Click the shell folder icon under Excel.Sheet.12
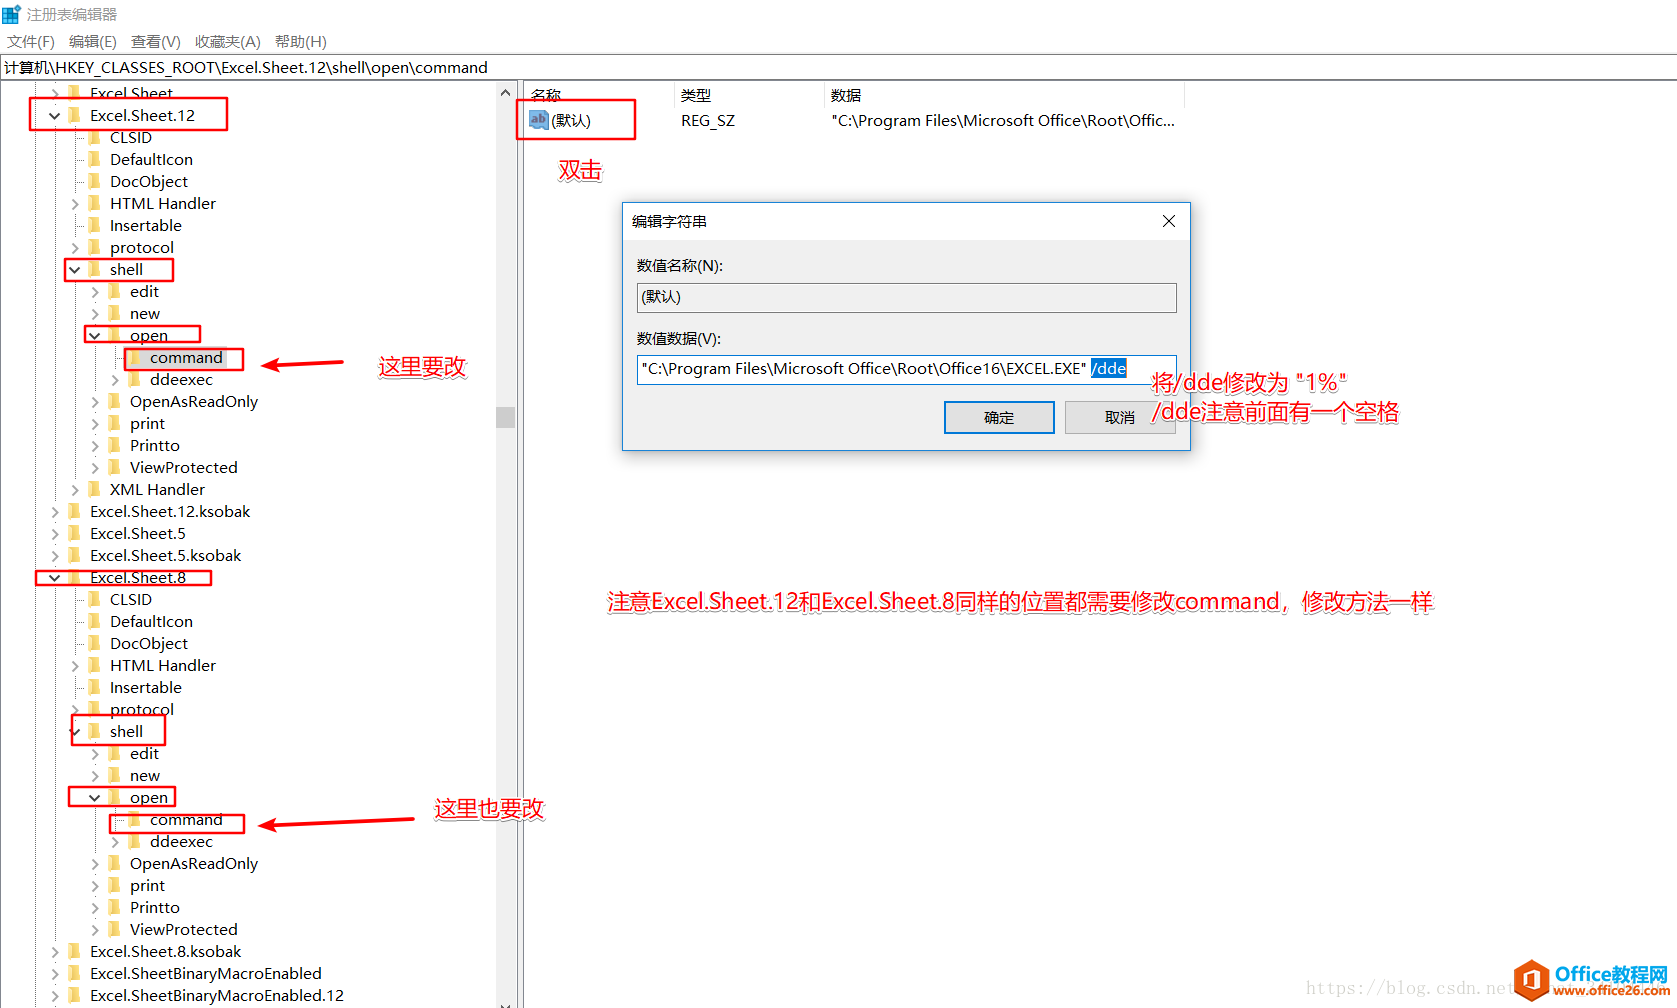Viewport: 1677px width, 1008px height. tap(95, 269)
